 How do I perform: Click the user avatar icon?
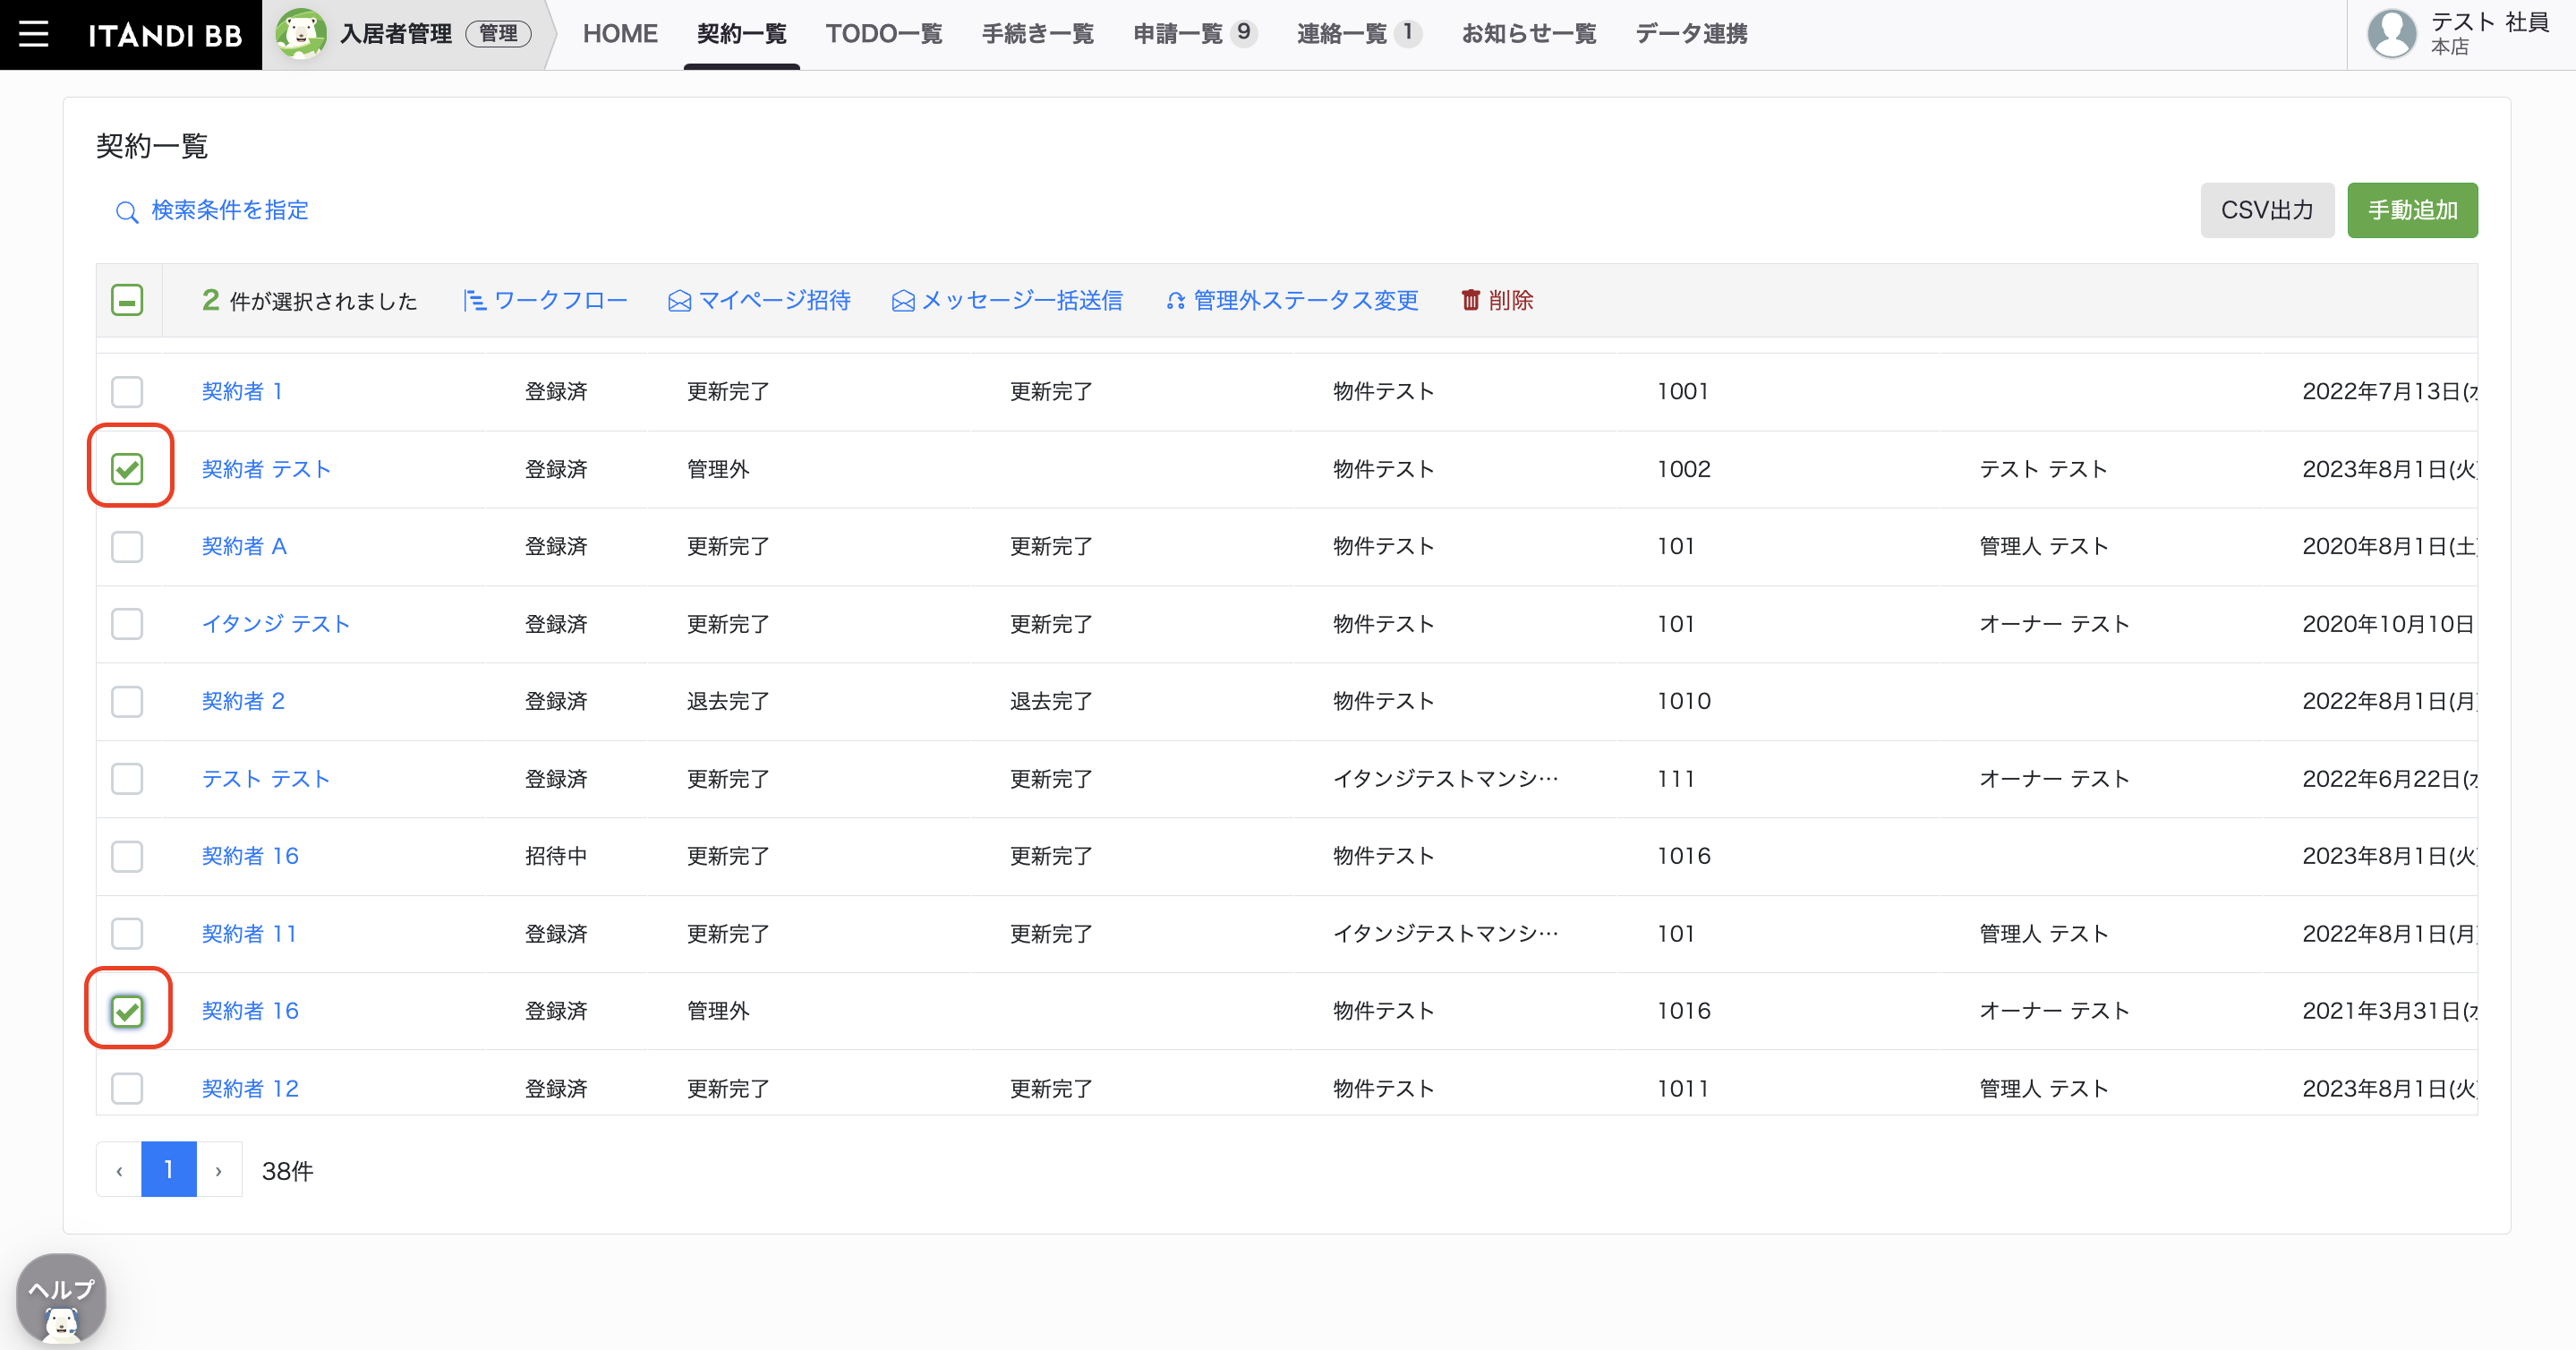point(2392,34)
